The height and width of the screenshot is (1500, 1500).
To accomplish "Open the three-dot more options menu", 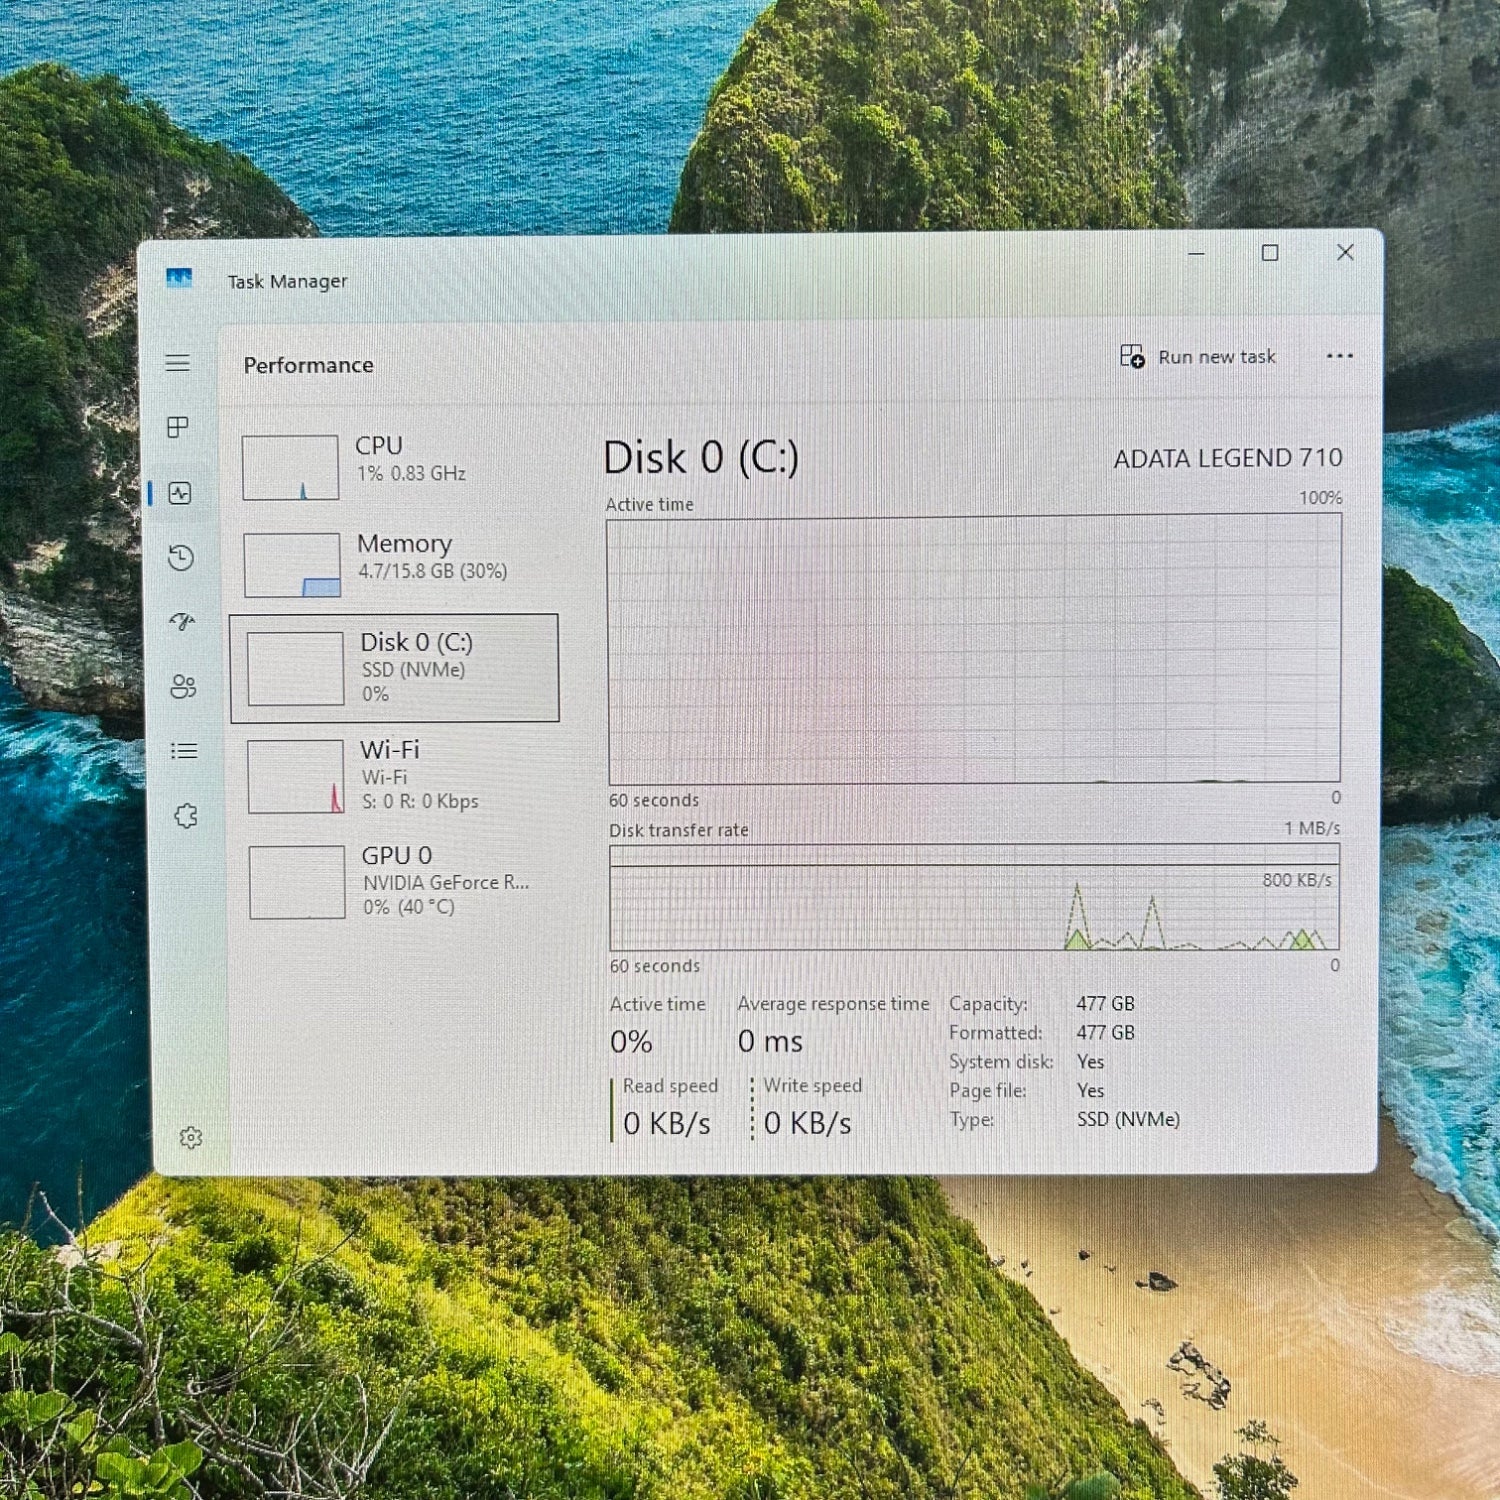I will tap(1339, 356).
